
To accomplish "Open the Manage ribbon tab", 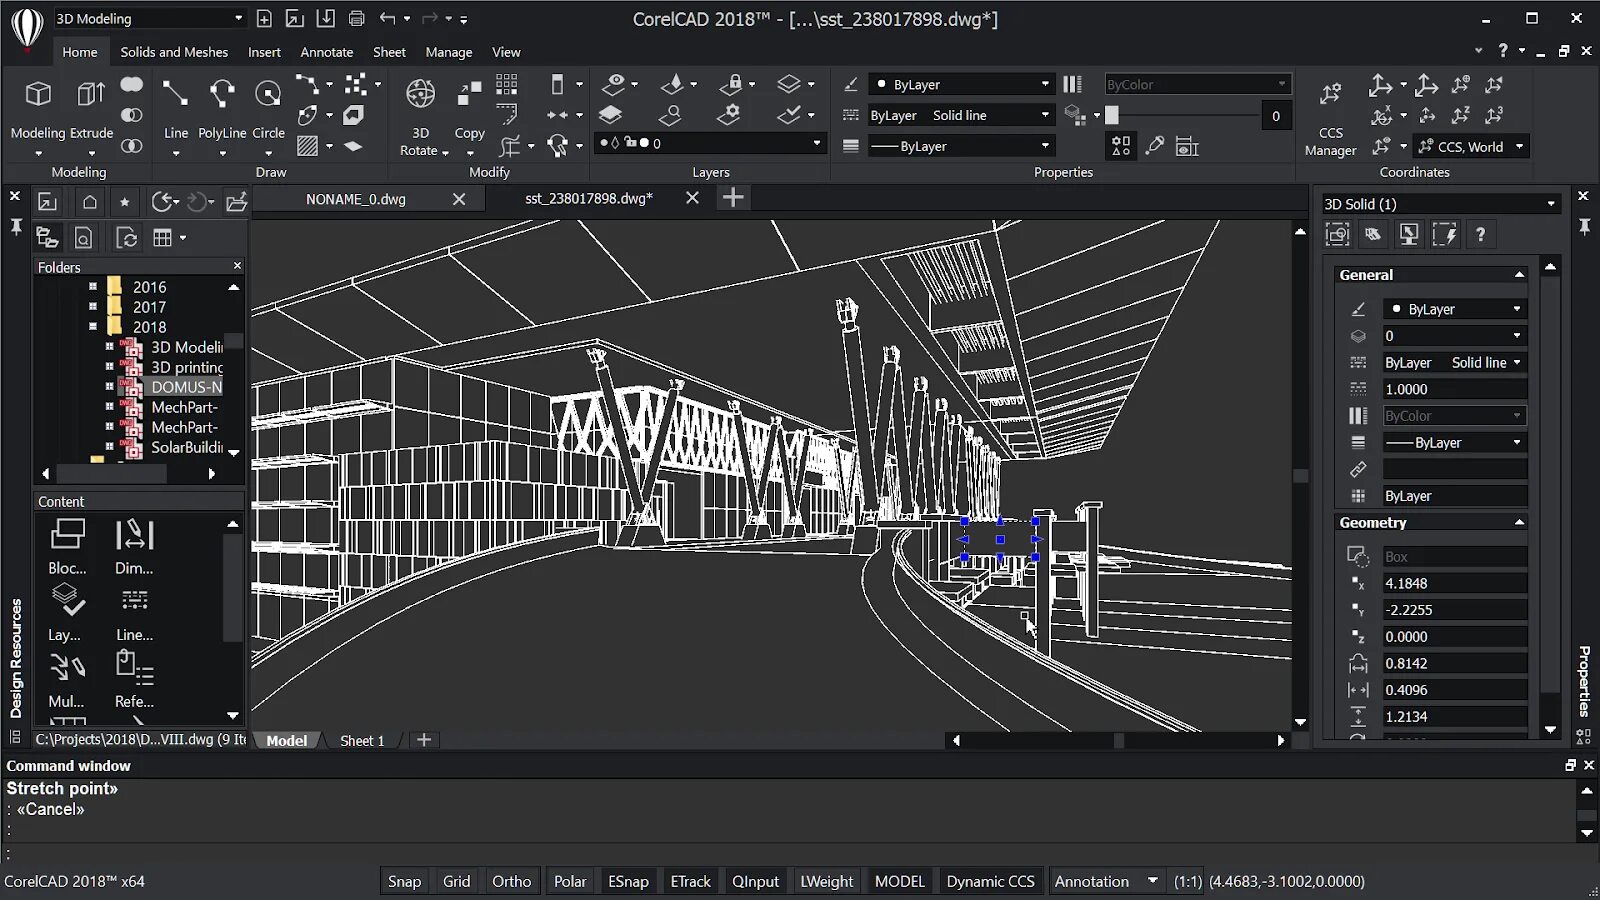I will (448, 52).
